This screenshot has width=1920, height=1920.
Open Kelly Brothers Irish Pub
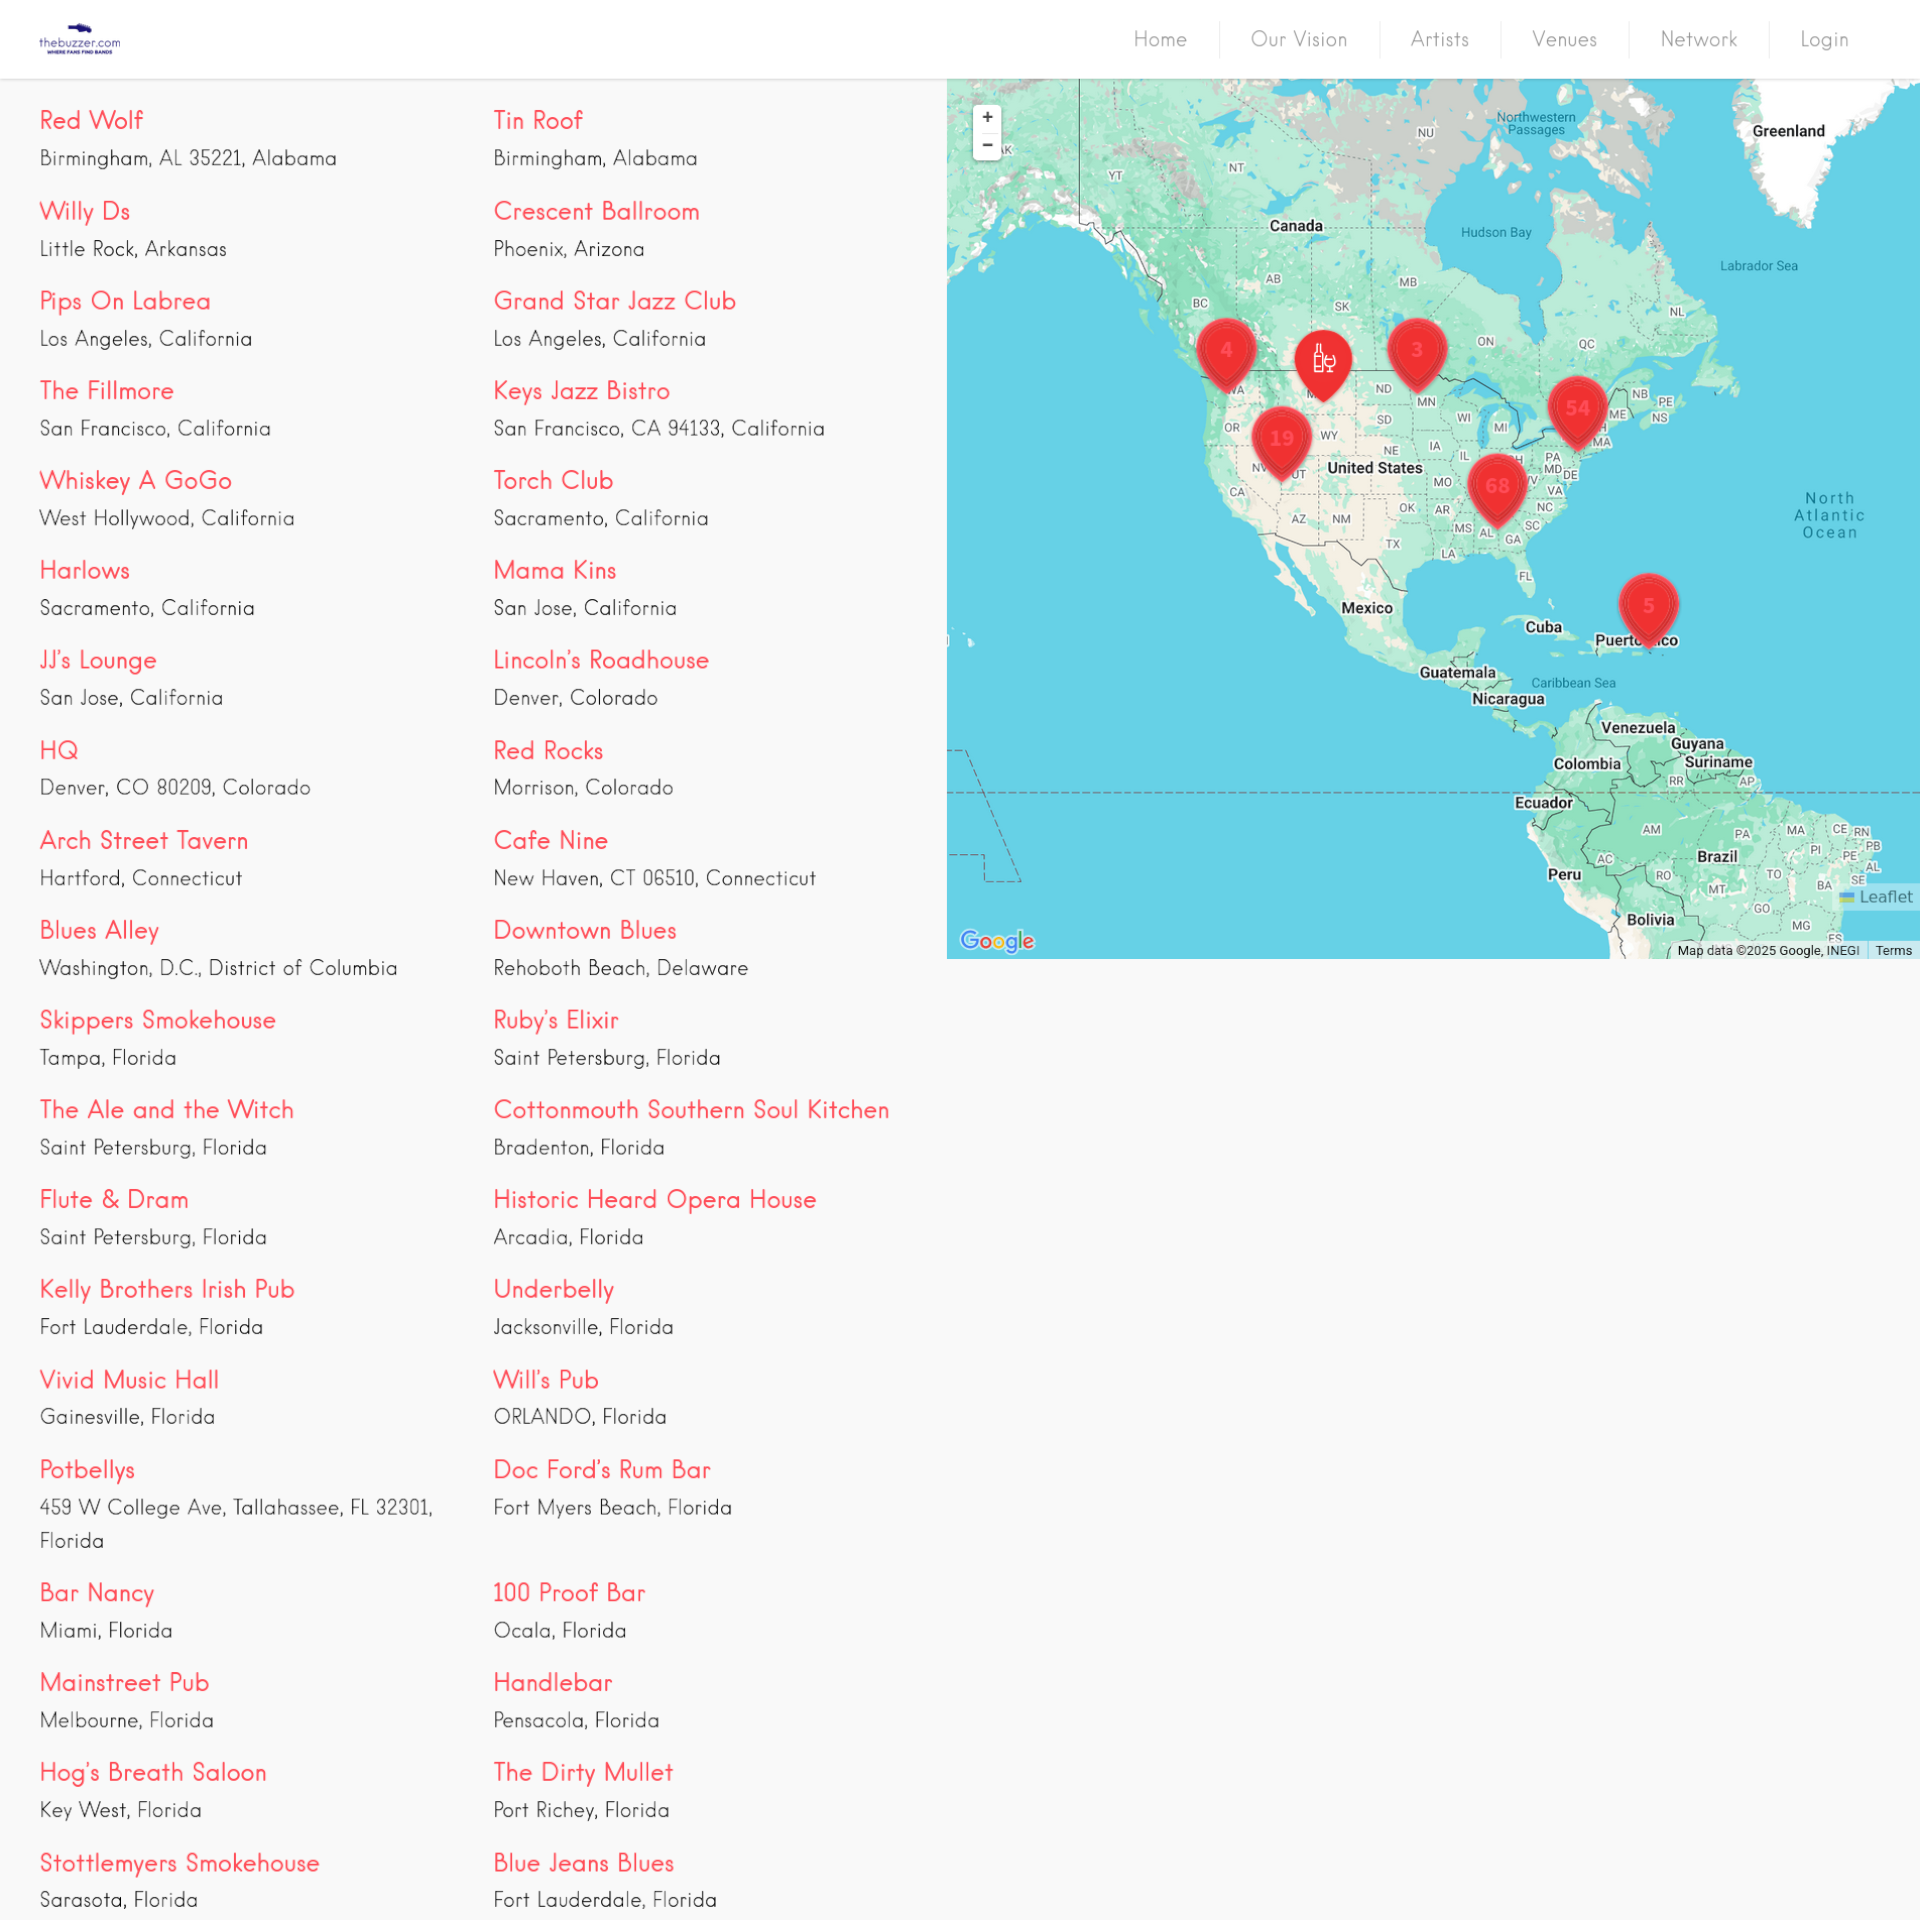[167, 1290]
